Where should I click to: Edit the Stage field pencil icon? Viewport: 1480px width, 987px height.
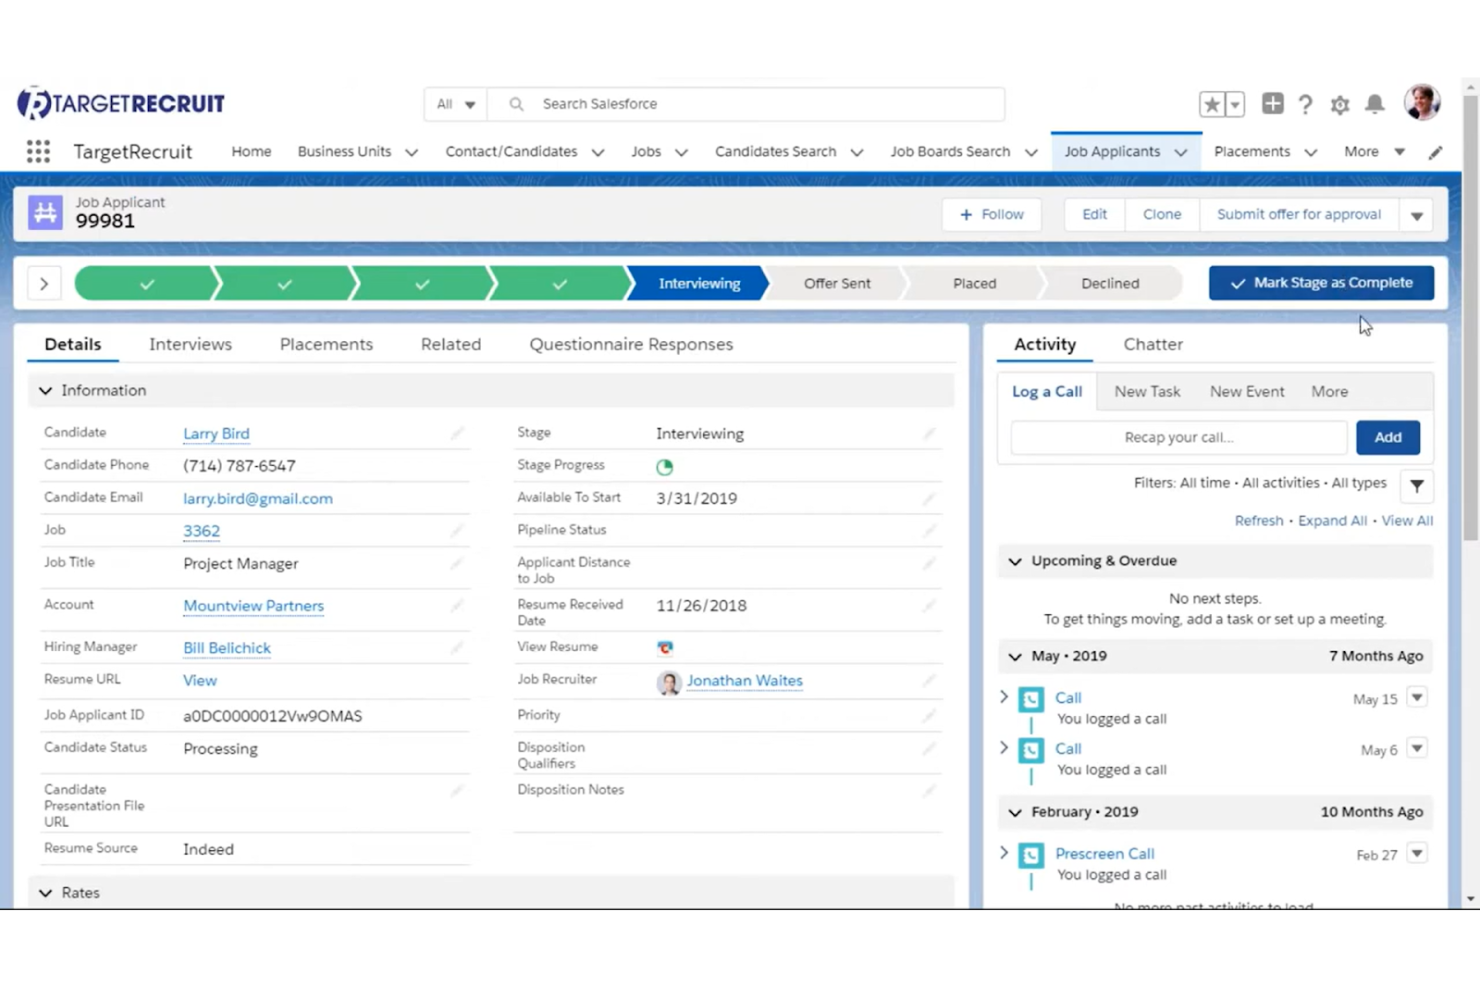pos(929,433)
